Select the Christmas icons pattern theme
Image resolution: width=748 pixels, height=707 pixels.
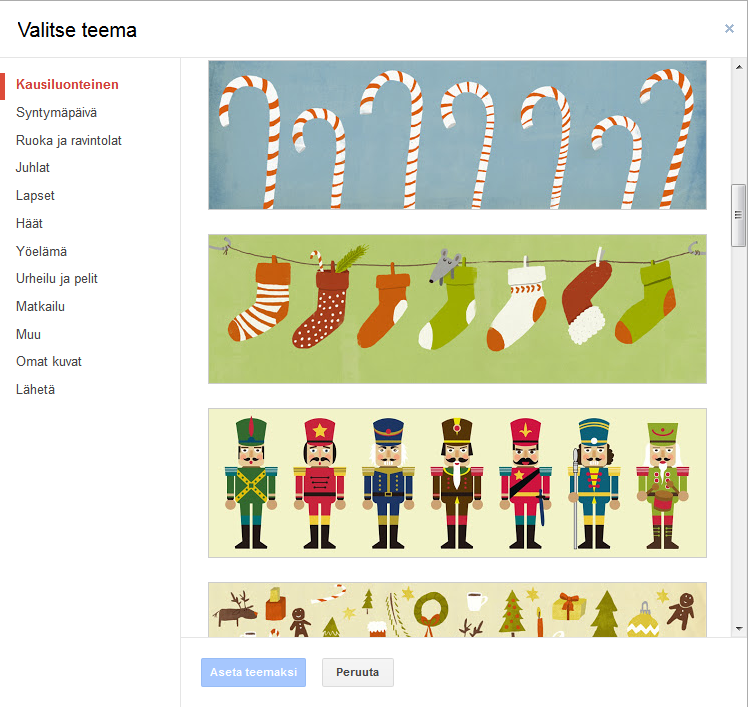(x=457, y=610)
